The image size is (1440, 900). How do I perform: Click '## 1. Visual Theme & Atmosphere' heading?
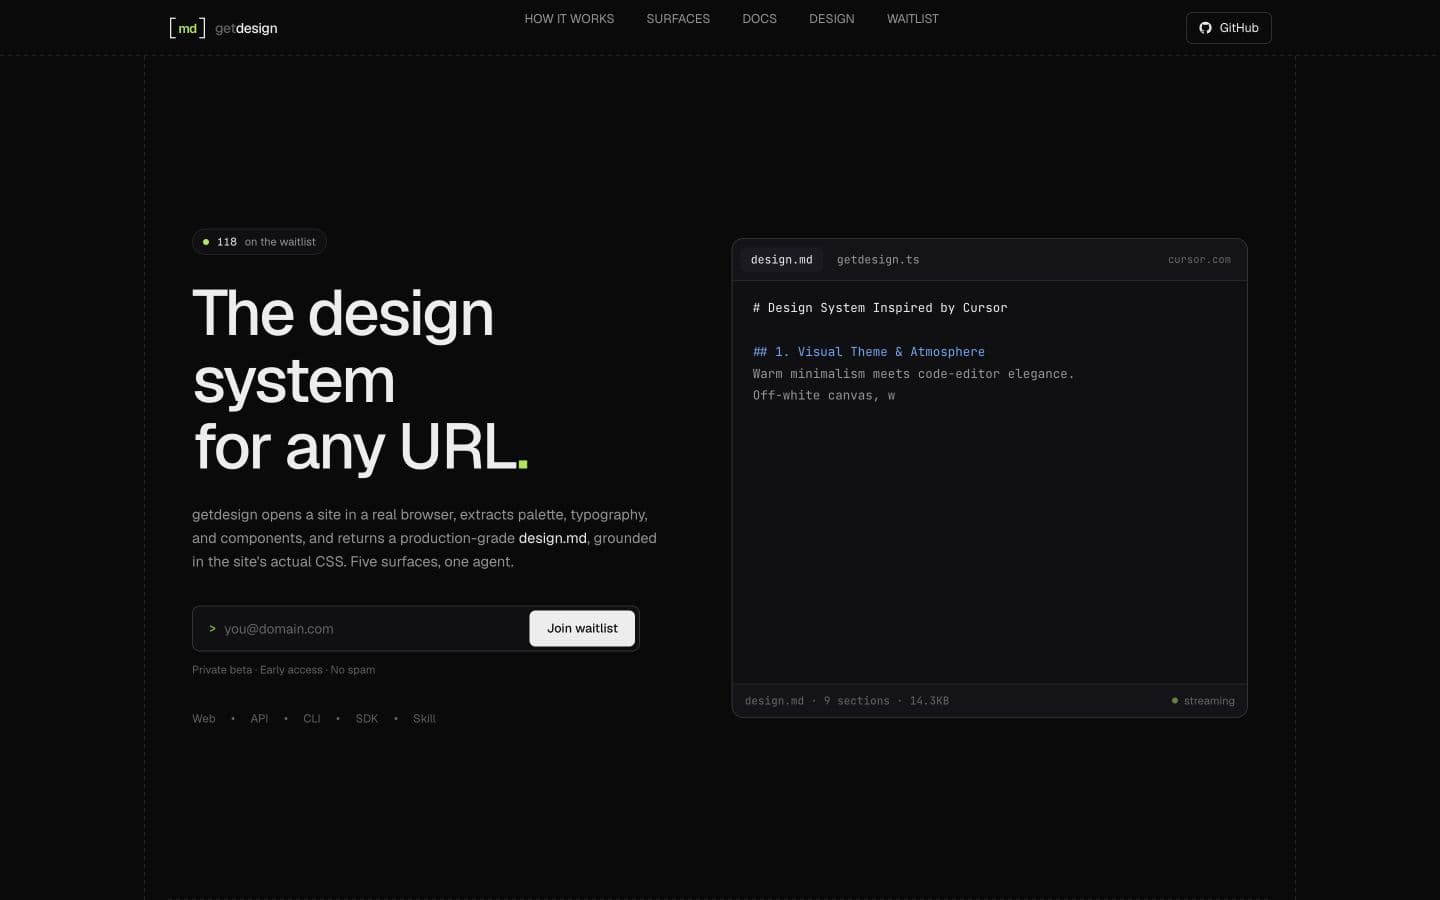coord(869,352)
